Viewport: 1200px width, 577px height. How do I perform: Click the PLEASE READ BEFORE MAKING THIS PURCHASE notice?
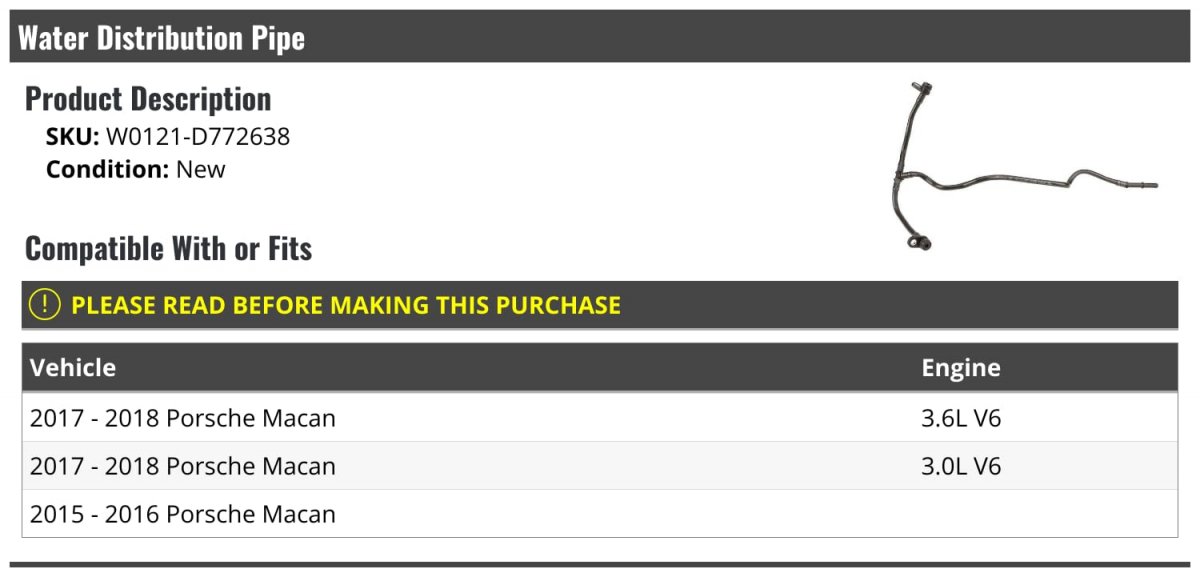pos(346,305)
